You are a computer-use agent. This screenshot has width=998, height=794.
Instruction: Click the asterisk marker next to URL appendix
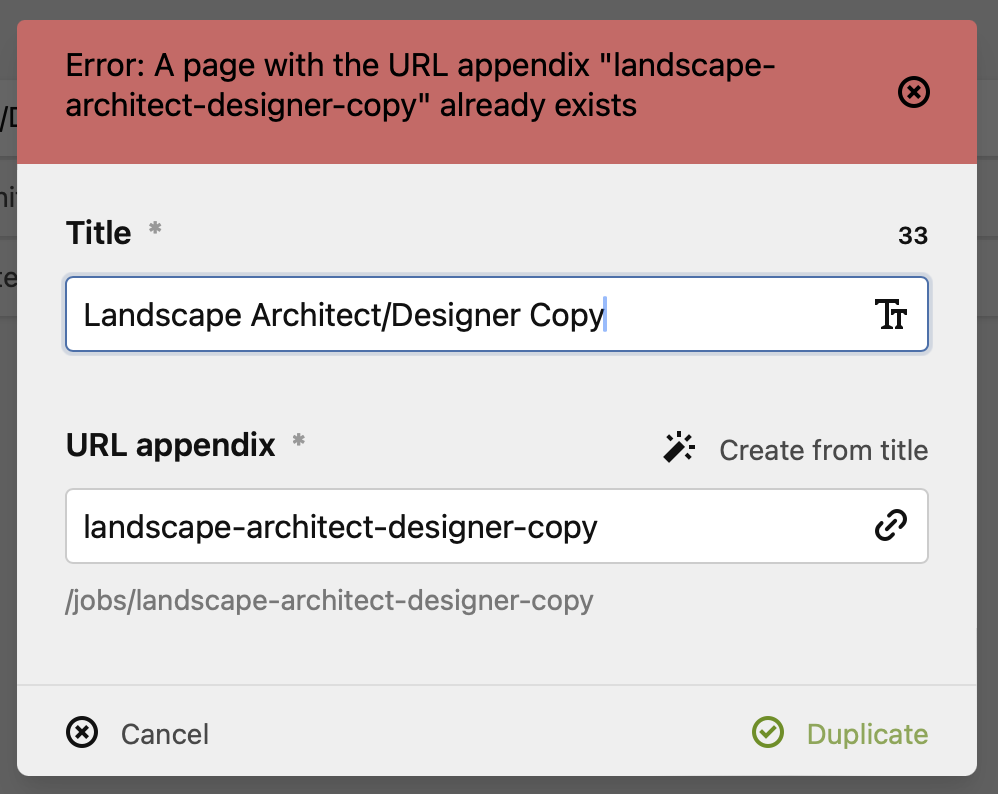pyautogui.click(x=297, y=439)
